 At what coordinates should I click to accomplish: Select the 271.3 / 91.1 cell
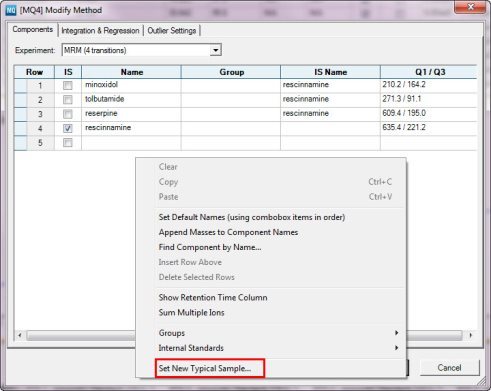[x=429, y=100]
